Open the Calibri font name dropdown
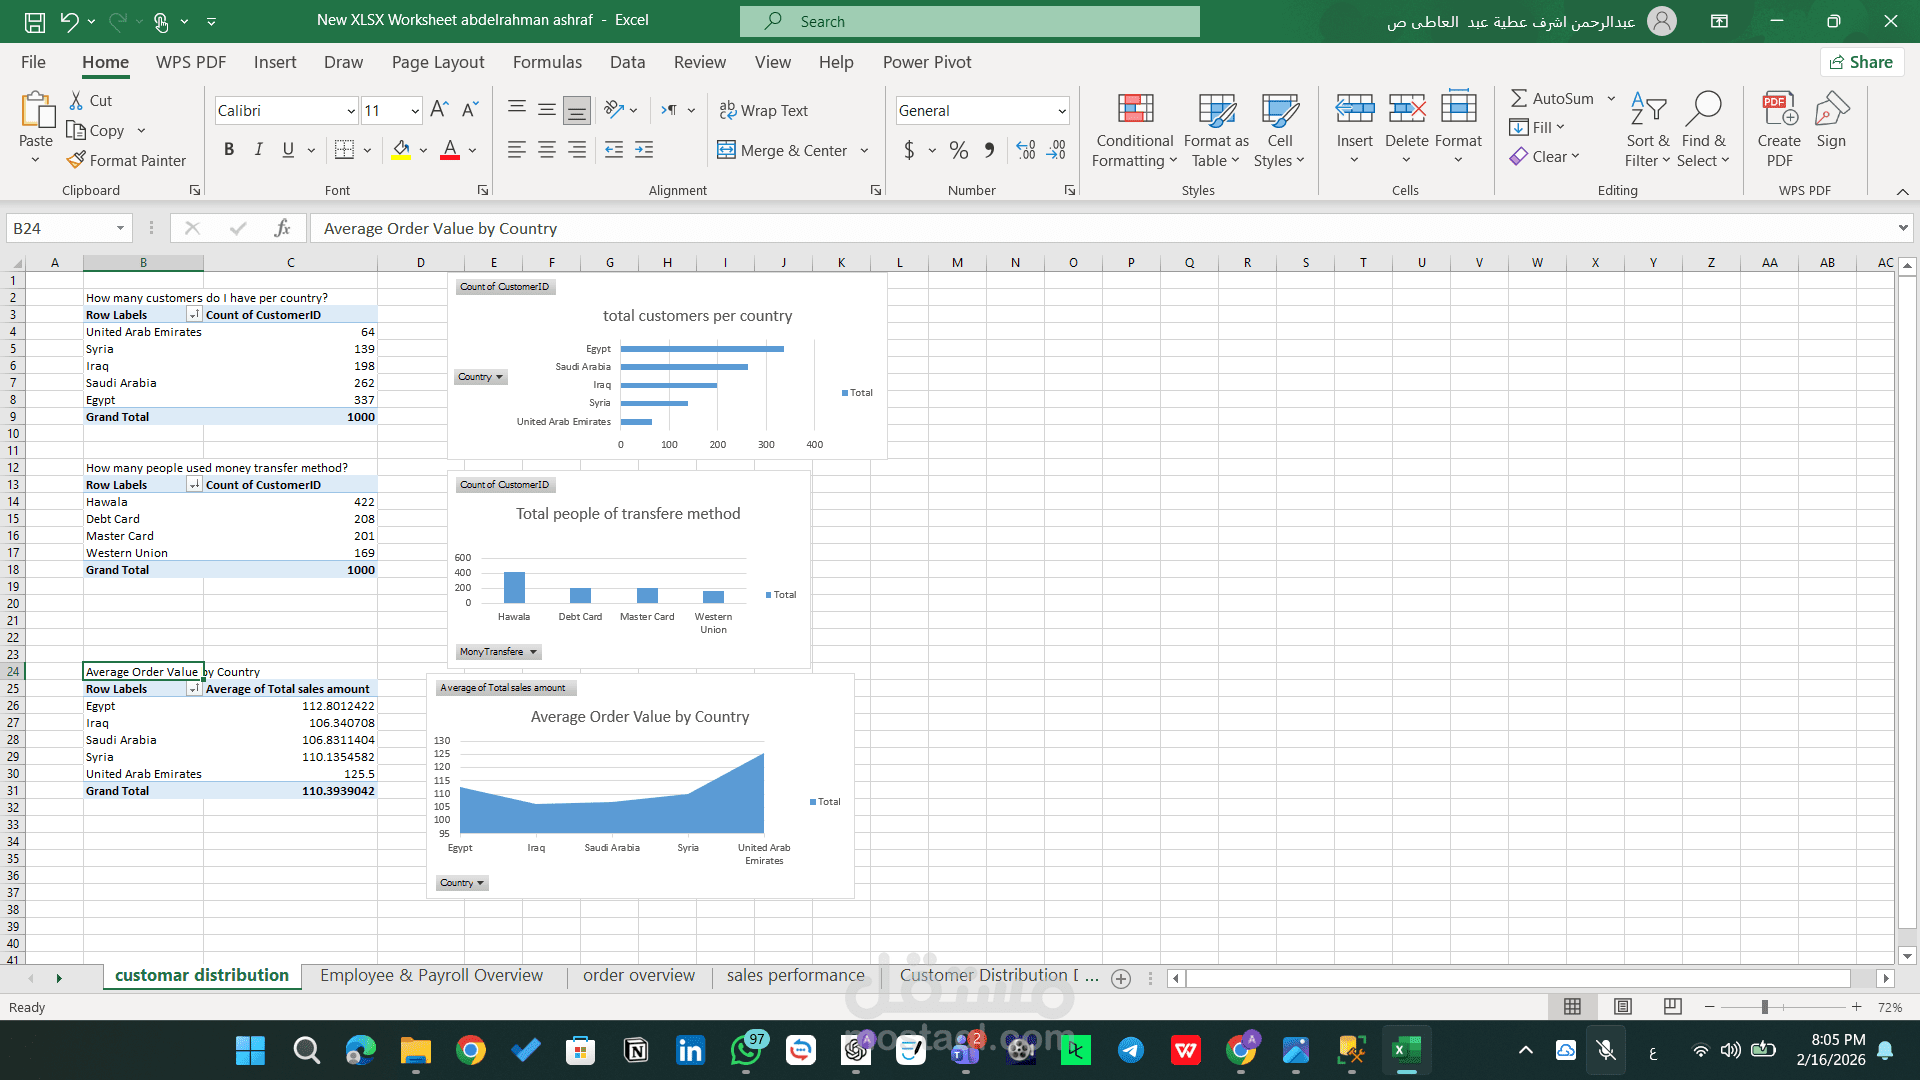Screen dimensions: 1920x1080 tap(351, 111)
